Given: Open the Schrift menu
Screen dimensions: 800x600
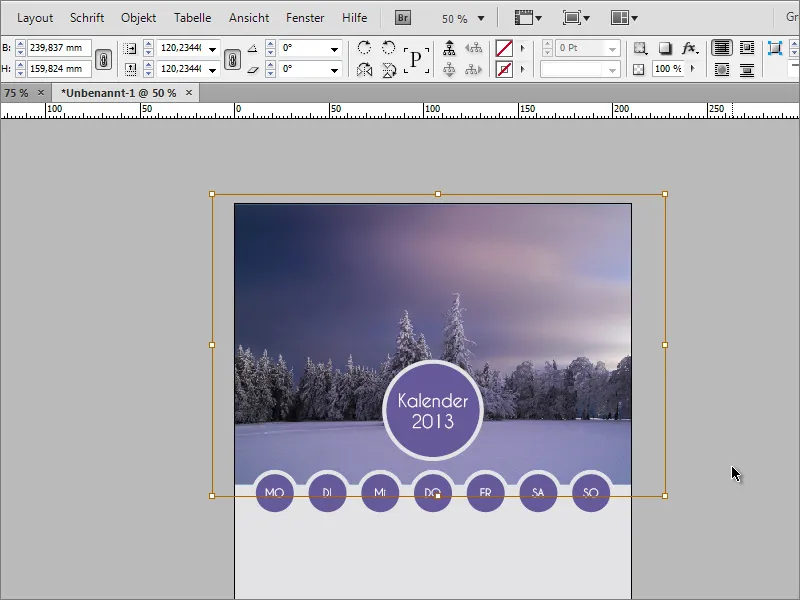Looking at the screenshot, I should pos(87,18).
